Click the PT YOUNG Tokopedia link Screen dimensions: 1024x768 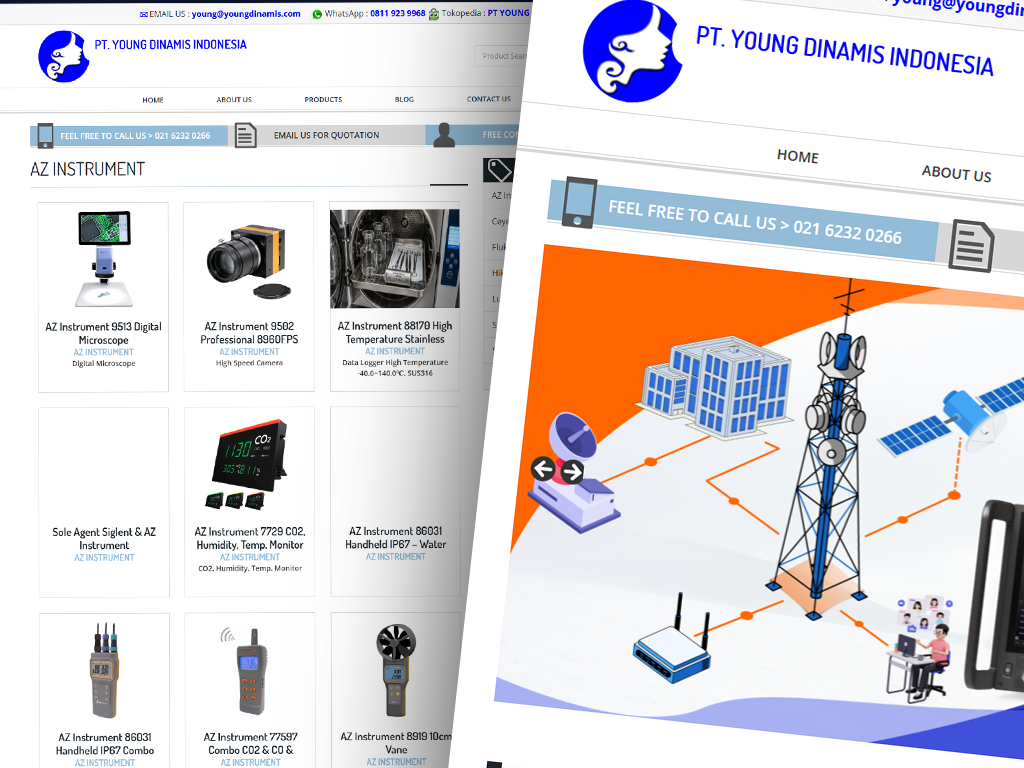pos(509,12)
